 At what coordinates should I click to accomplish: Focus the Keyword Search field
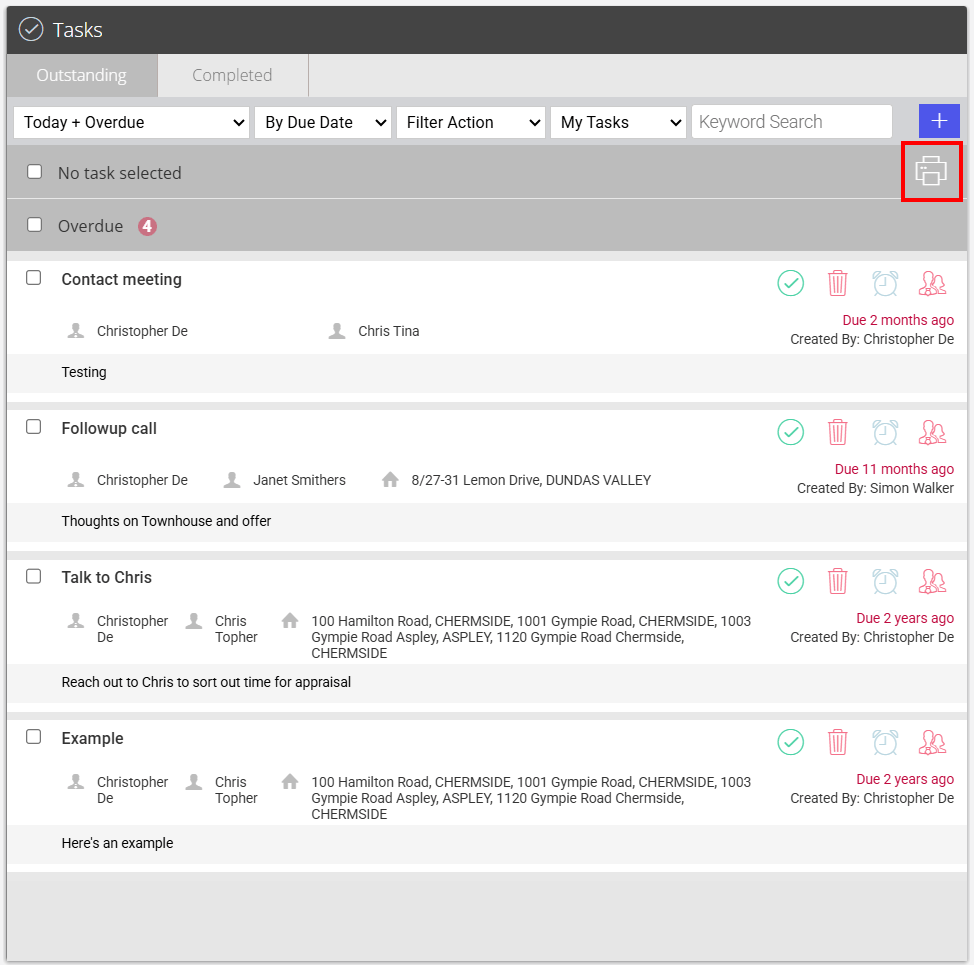pyautogui.click(x=791, y=122)
